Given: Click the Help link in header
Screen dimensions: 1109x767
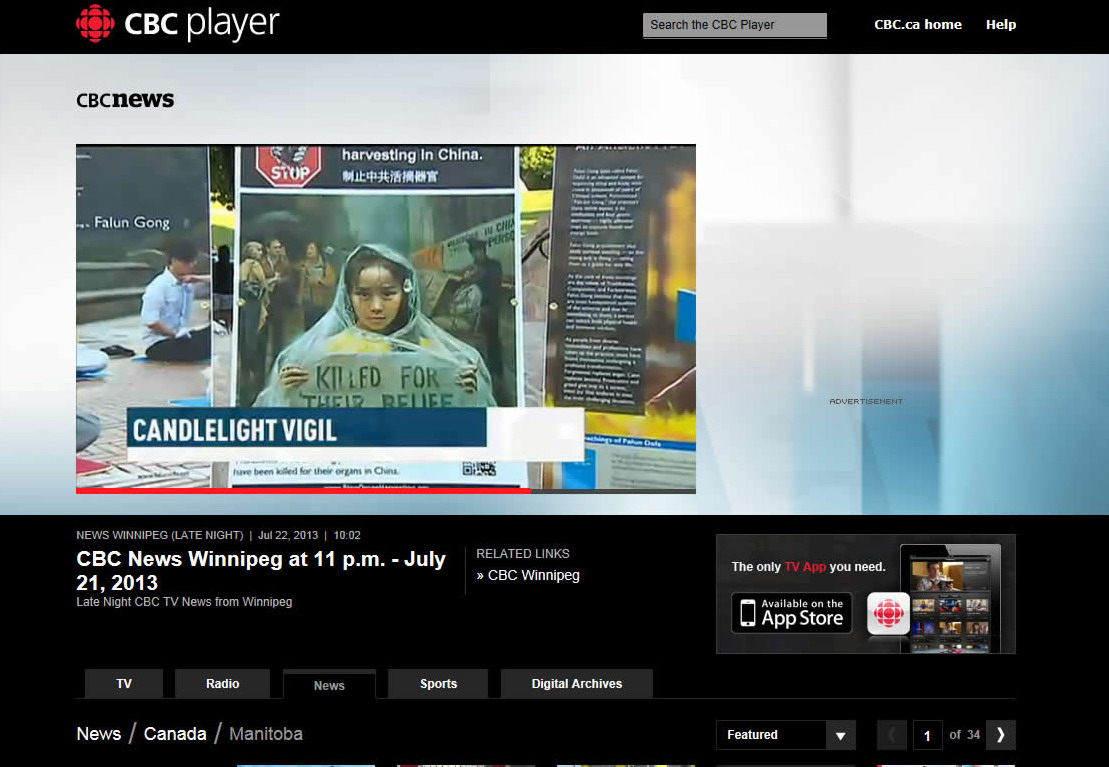Looking at the screenshot, I should [x=1000, y=25].
